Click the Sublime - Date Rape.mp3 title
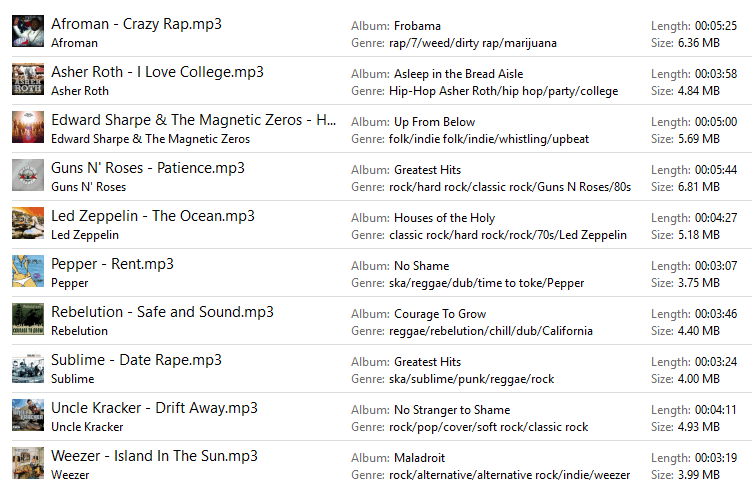This screenshot has height=500, width=752. (137, 360)
